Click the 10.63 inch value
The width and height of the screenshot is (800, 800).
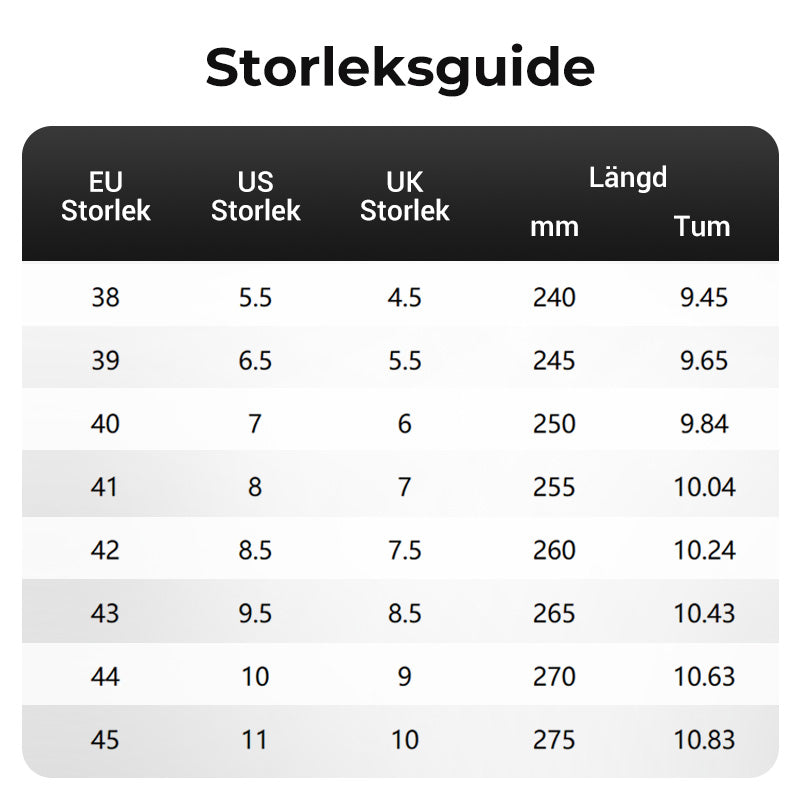pyautogui.click(x=704, y=677)
